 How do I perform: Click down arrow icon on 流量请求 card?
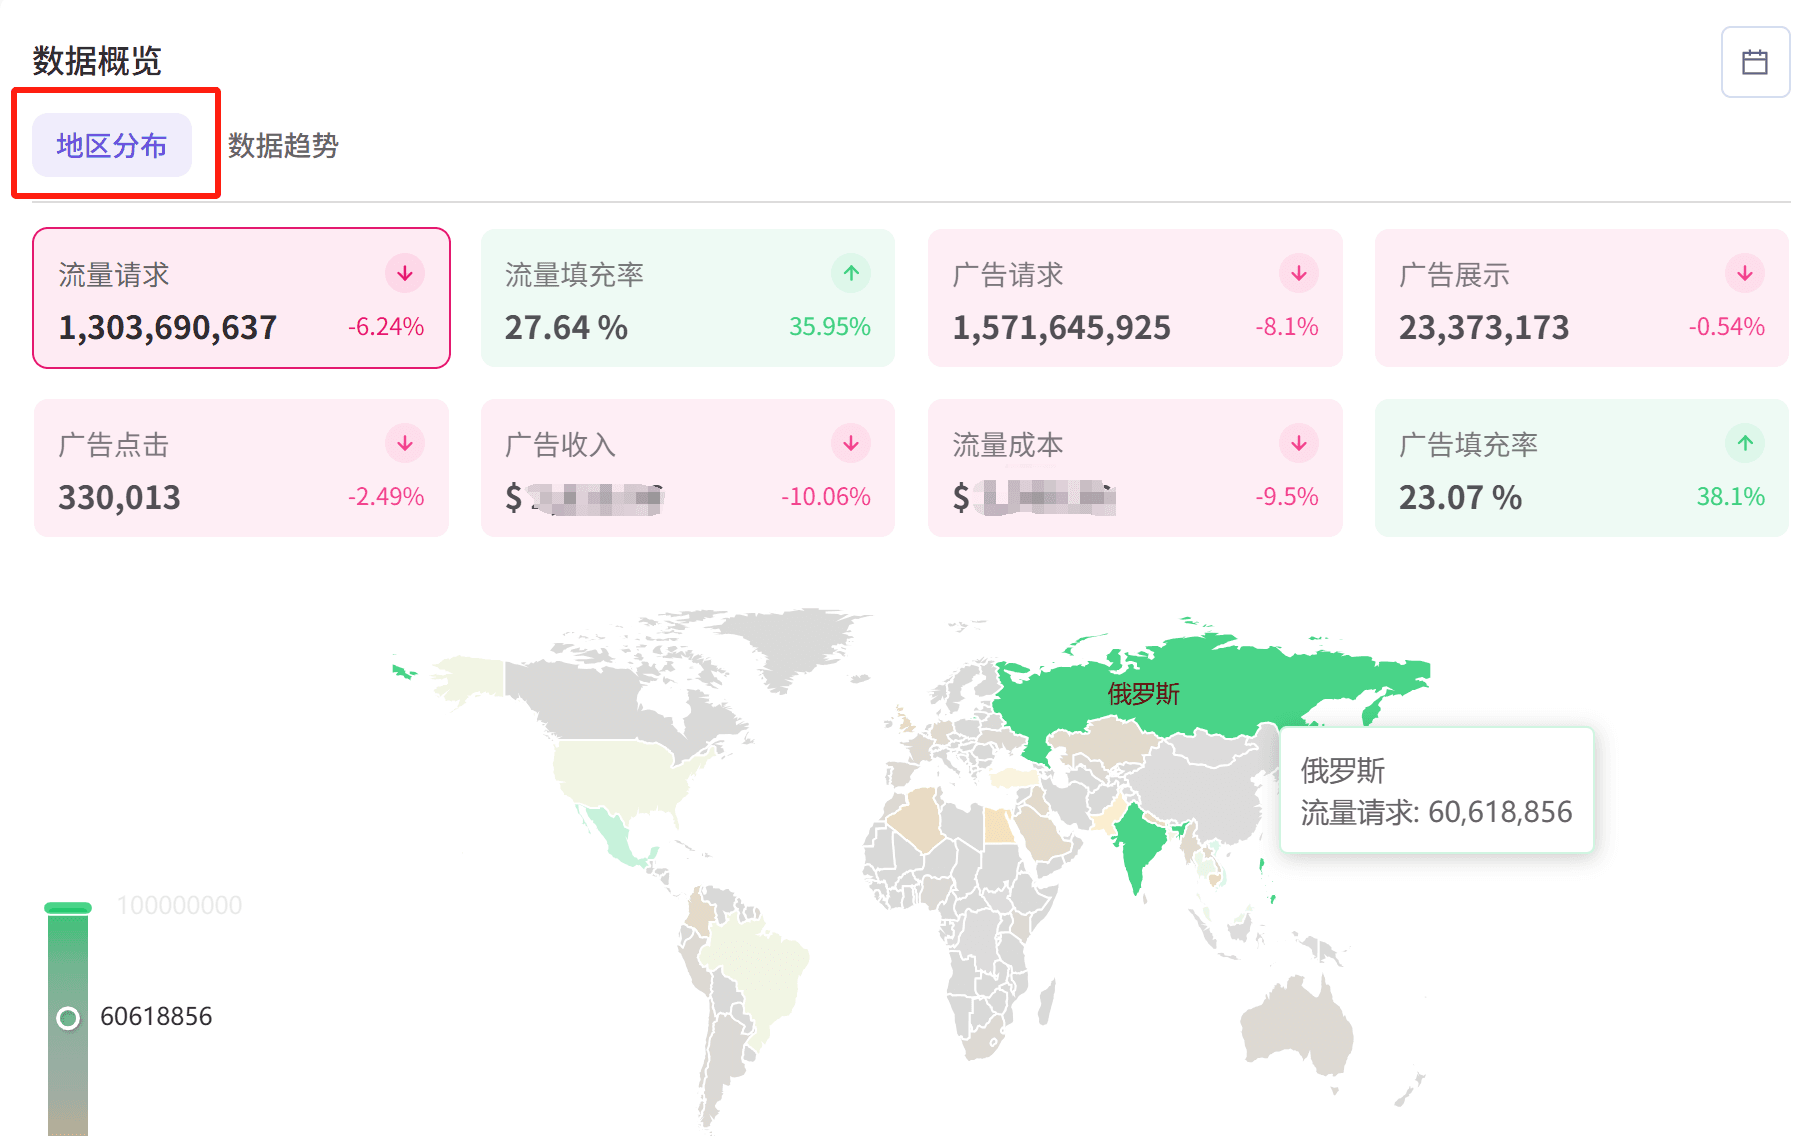(x=405, y=273)
